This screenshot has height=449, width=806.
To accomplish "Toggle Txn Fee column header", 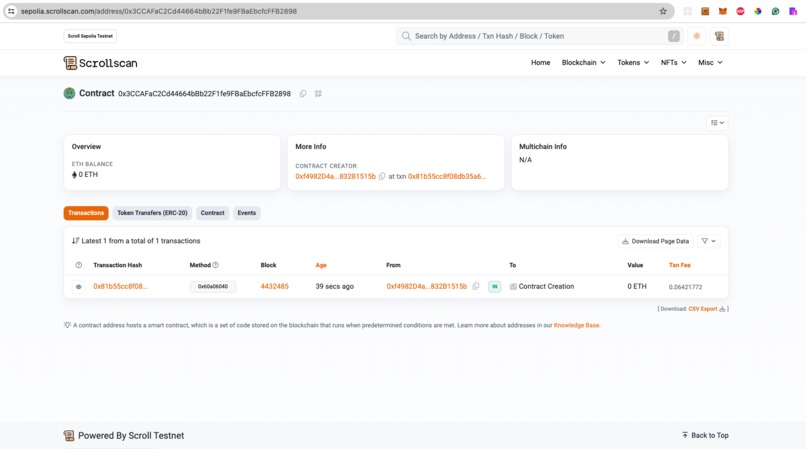I will [680, 265].
